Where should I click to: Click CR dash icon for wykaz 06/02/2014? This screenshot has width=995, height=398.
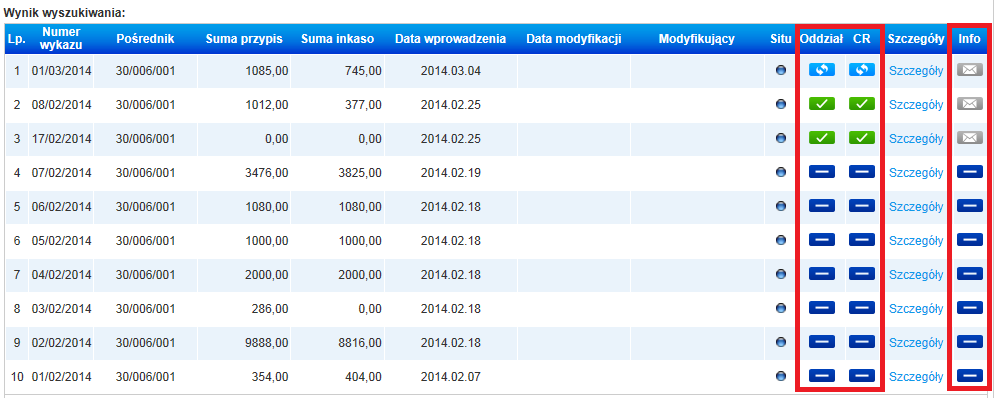[862, 206]
